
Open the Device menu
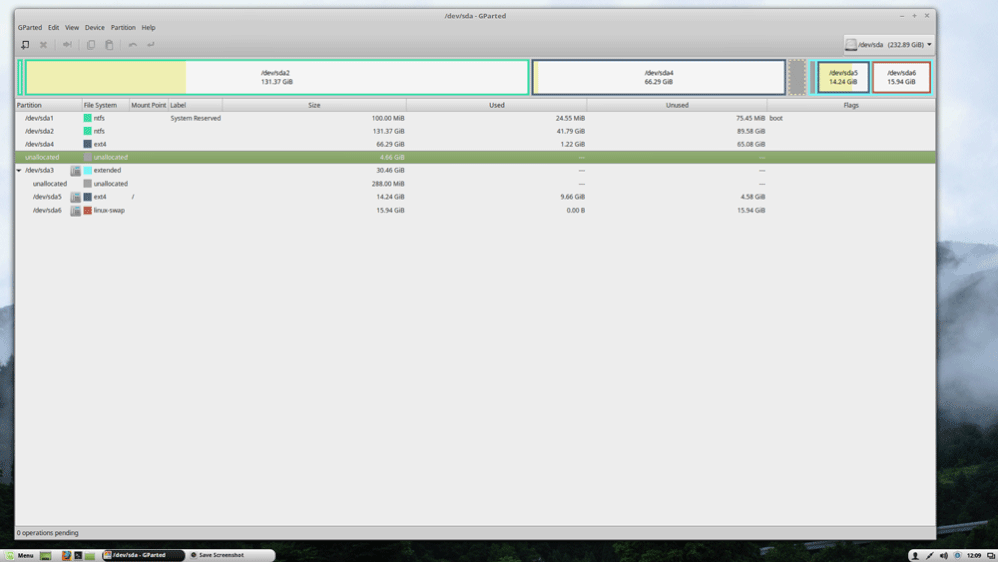click(94, 28)
